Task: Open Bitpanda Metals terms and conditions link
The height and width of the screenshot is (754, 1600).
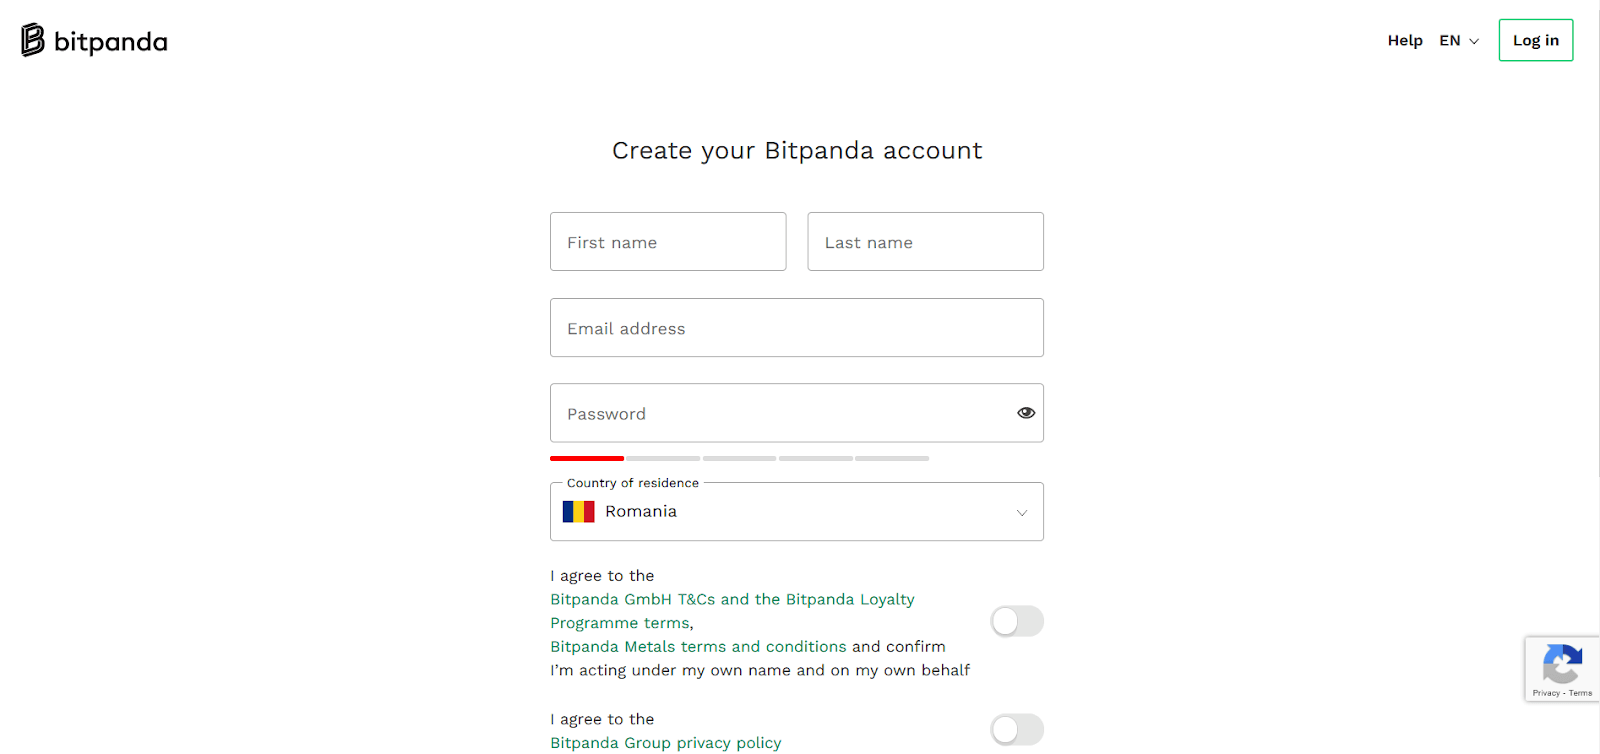Action: point(698,647)
